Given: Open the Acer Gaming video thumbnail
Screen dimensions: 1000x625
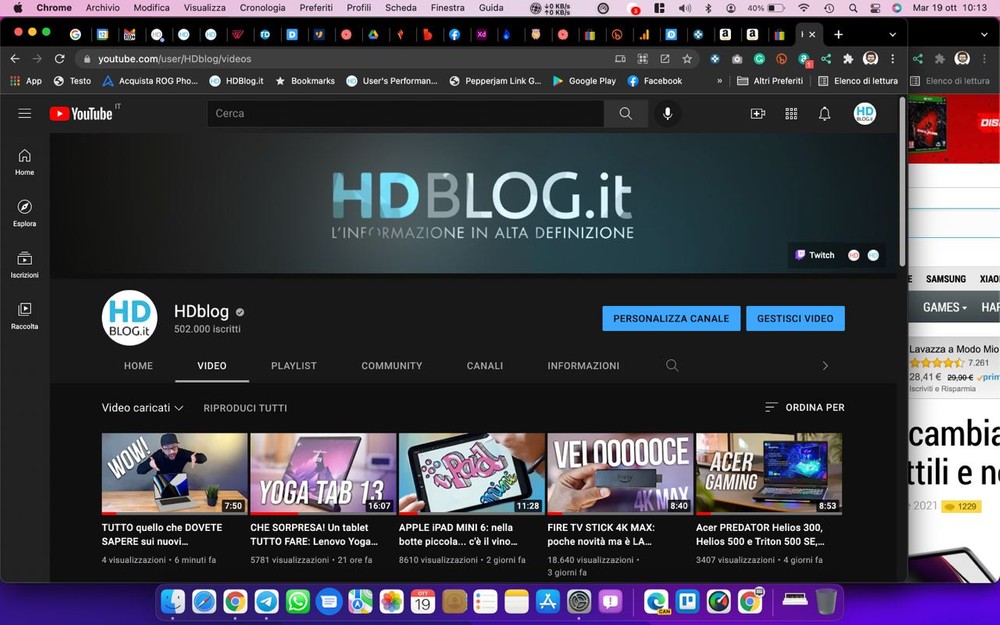Looking at the screenshot, I should point(769,474).
